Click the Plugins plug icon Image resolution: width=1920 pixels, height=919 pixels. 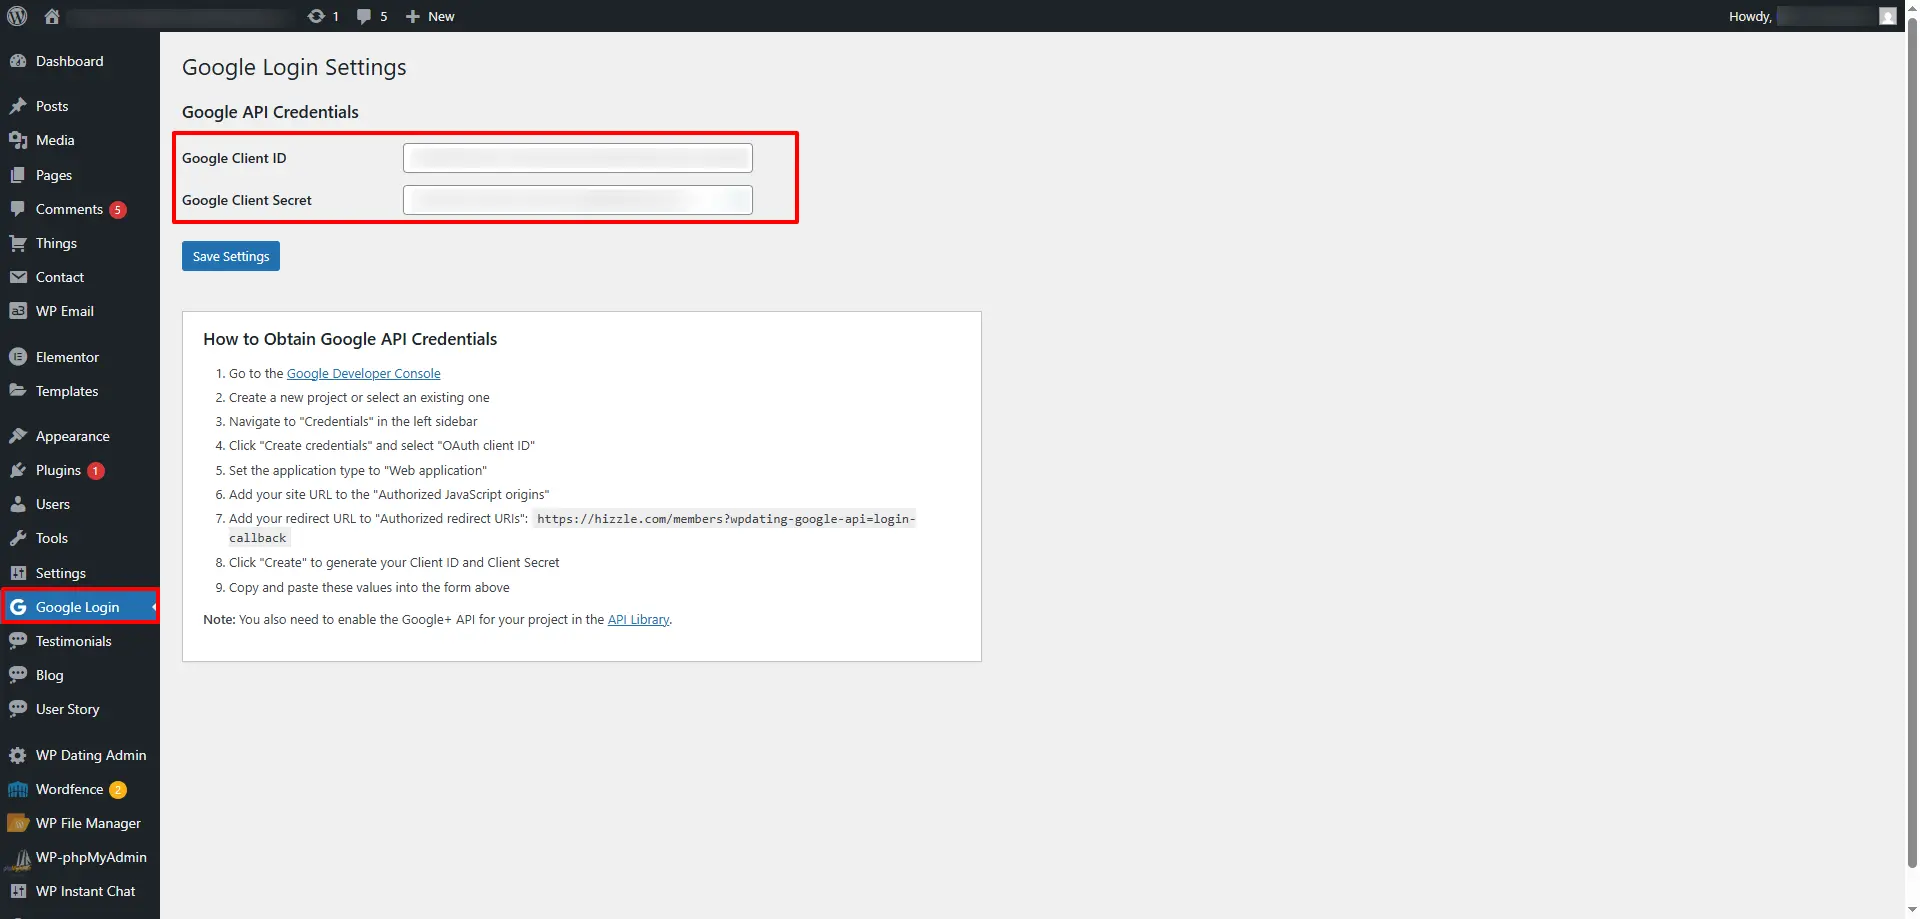point(18,470)
